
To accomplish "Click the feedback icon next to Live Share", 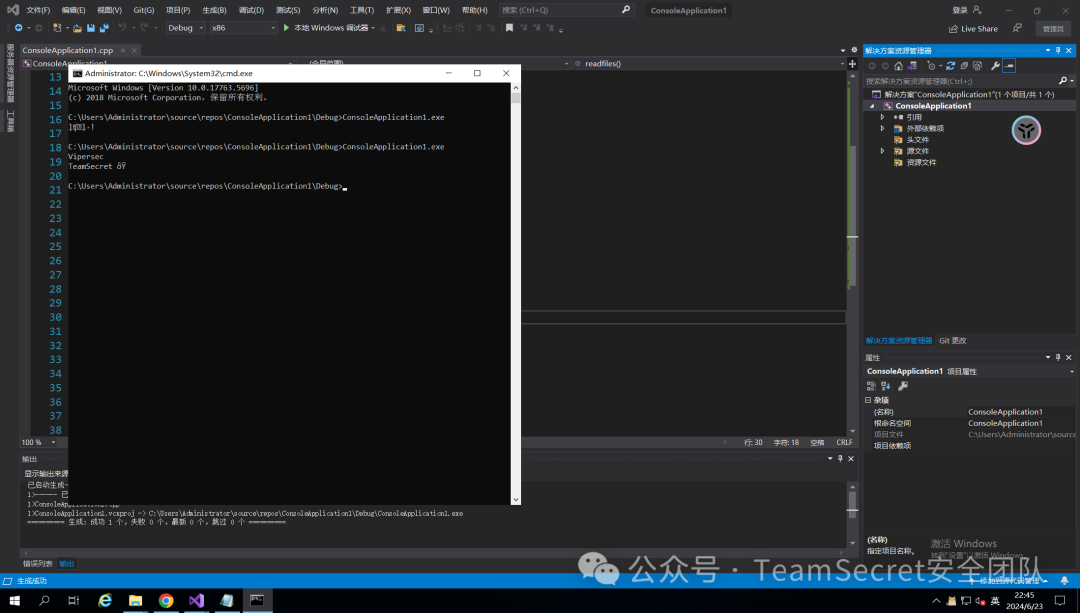I will coord(1017,28).
